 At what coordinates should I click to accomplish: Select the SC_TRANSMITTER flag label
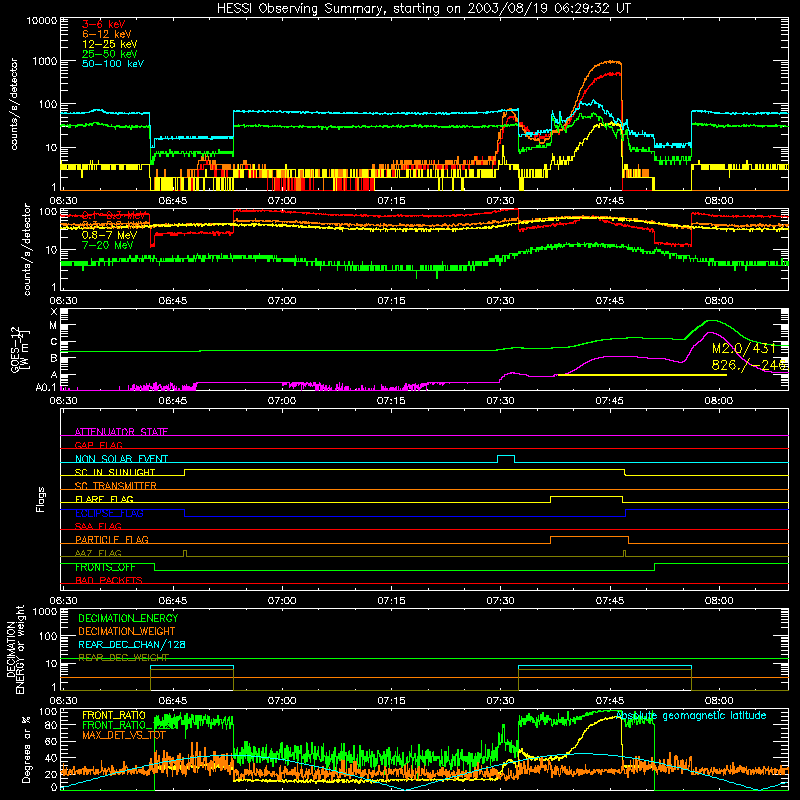coord(116,485)
